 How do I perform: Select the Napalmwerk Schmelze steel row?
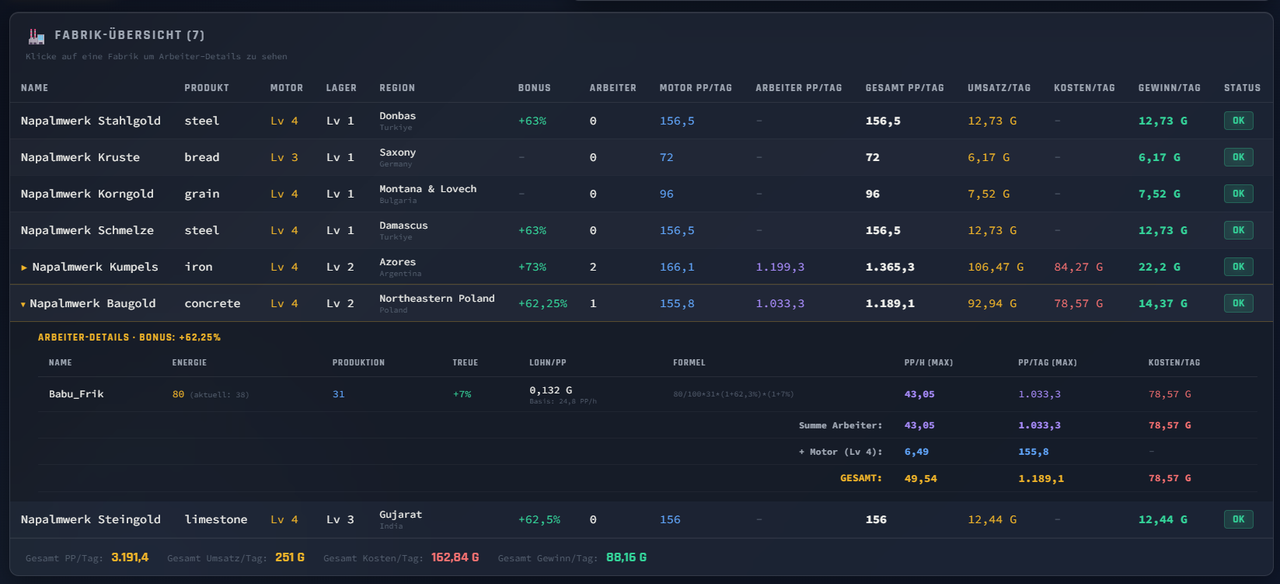pyautogui.click(x=640, y=230)
